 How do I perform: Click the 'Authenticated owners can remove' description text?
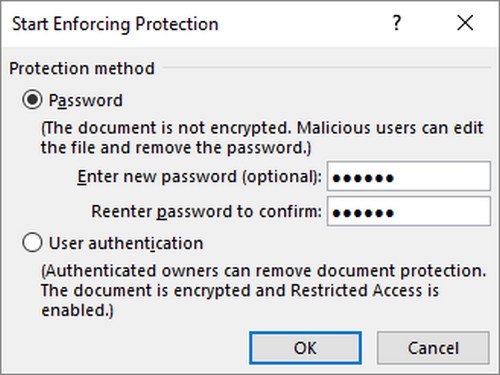(263, 290)
